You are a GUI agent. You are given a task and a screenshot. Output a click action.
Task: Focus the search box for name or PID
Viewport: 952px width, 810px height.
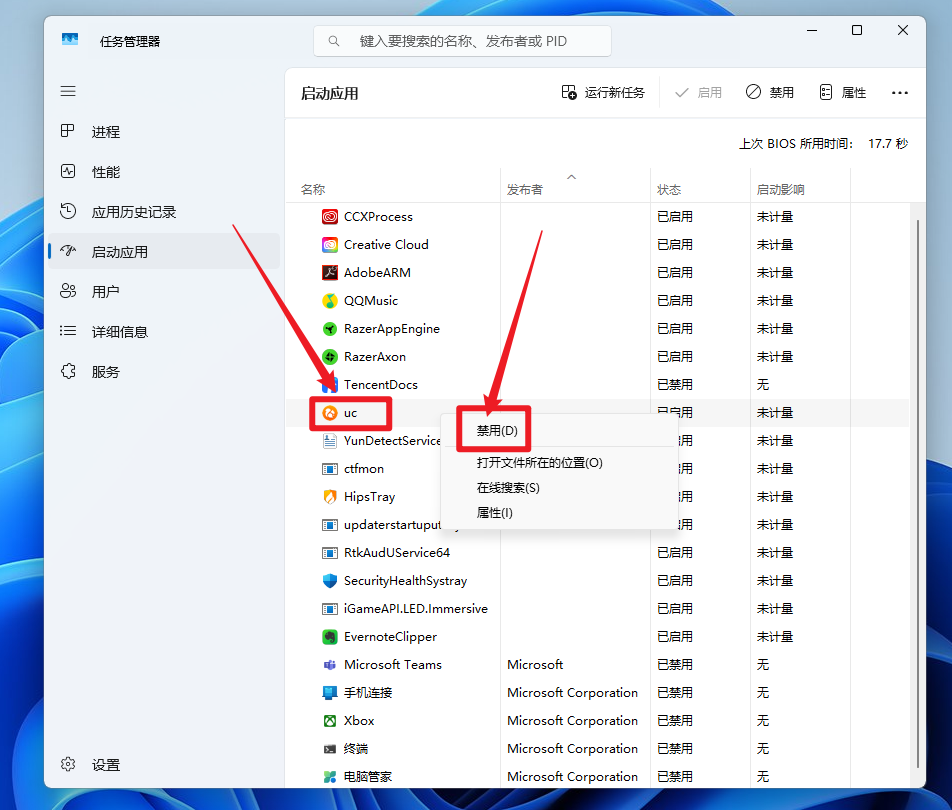[x=462, y=41]
